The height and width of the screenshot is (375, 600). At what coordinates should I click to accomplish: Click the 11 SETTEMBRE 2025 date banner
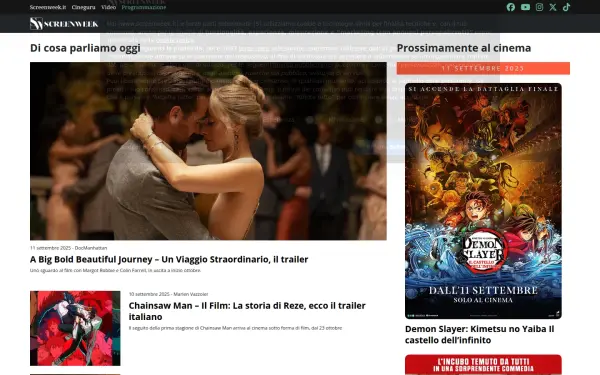click(483, 68)
